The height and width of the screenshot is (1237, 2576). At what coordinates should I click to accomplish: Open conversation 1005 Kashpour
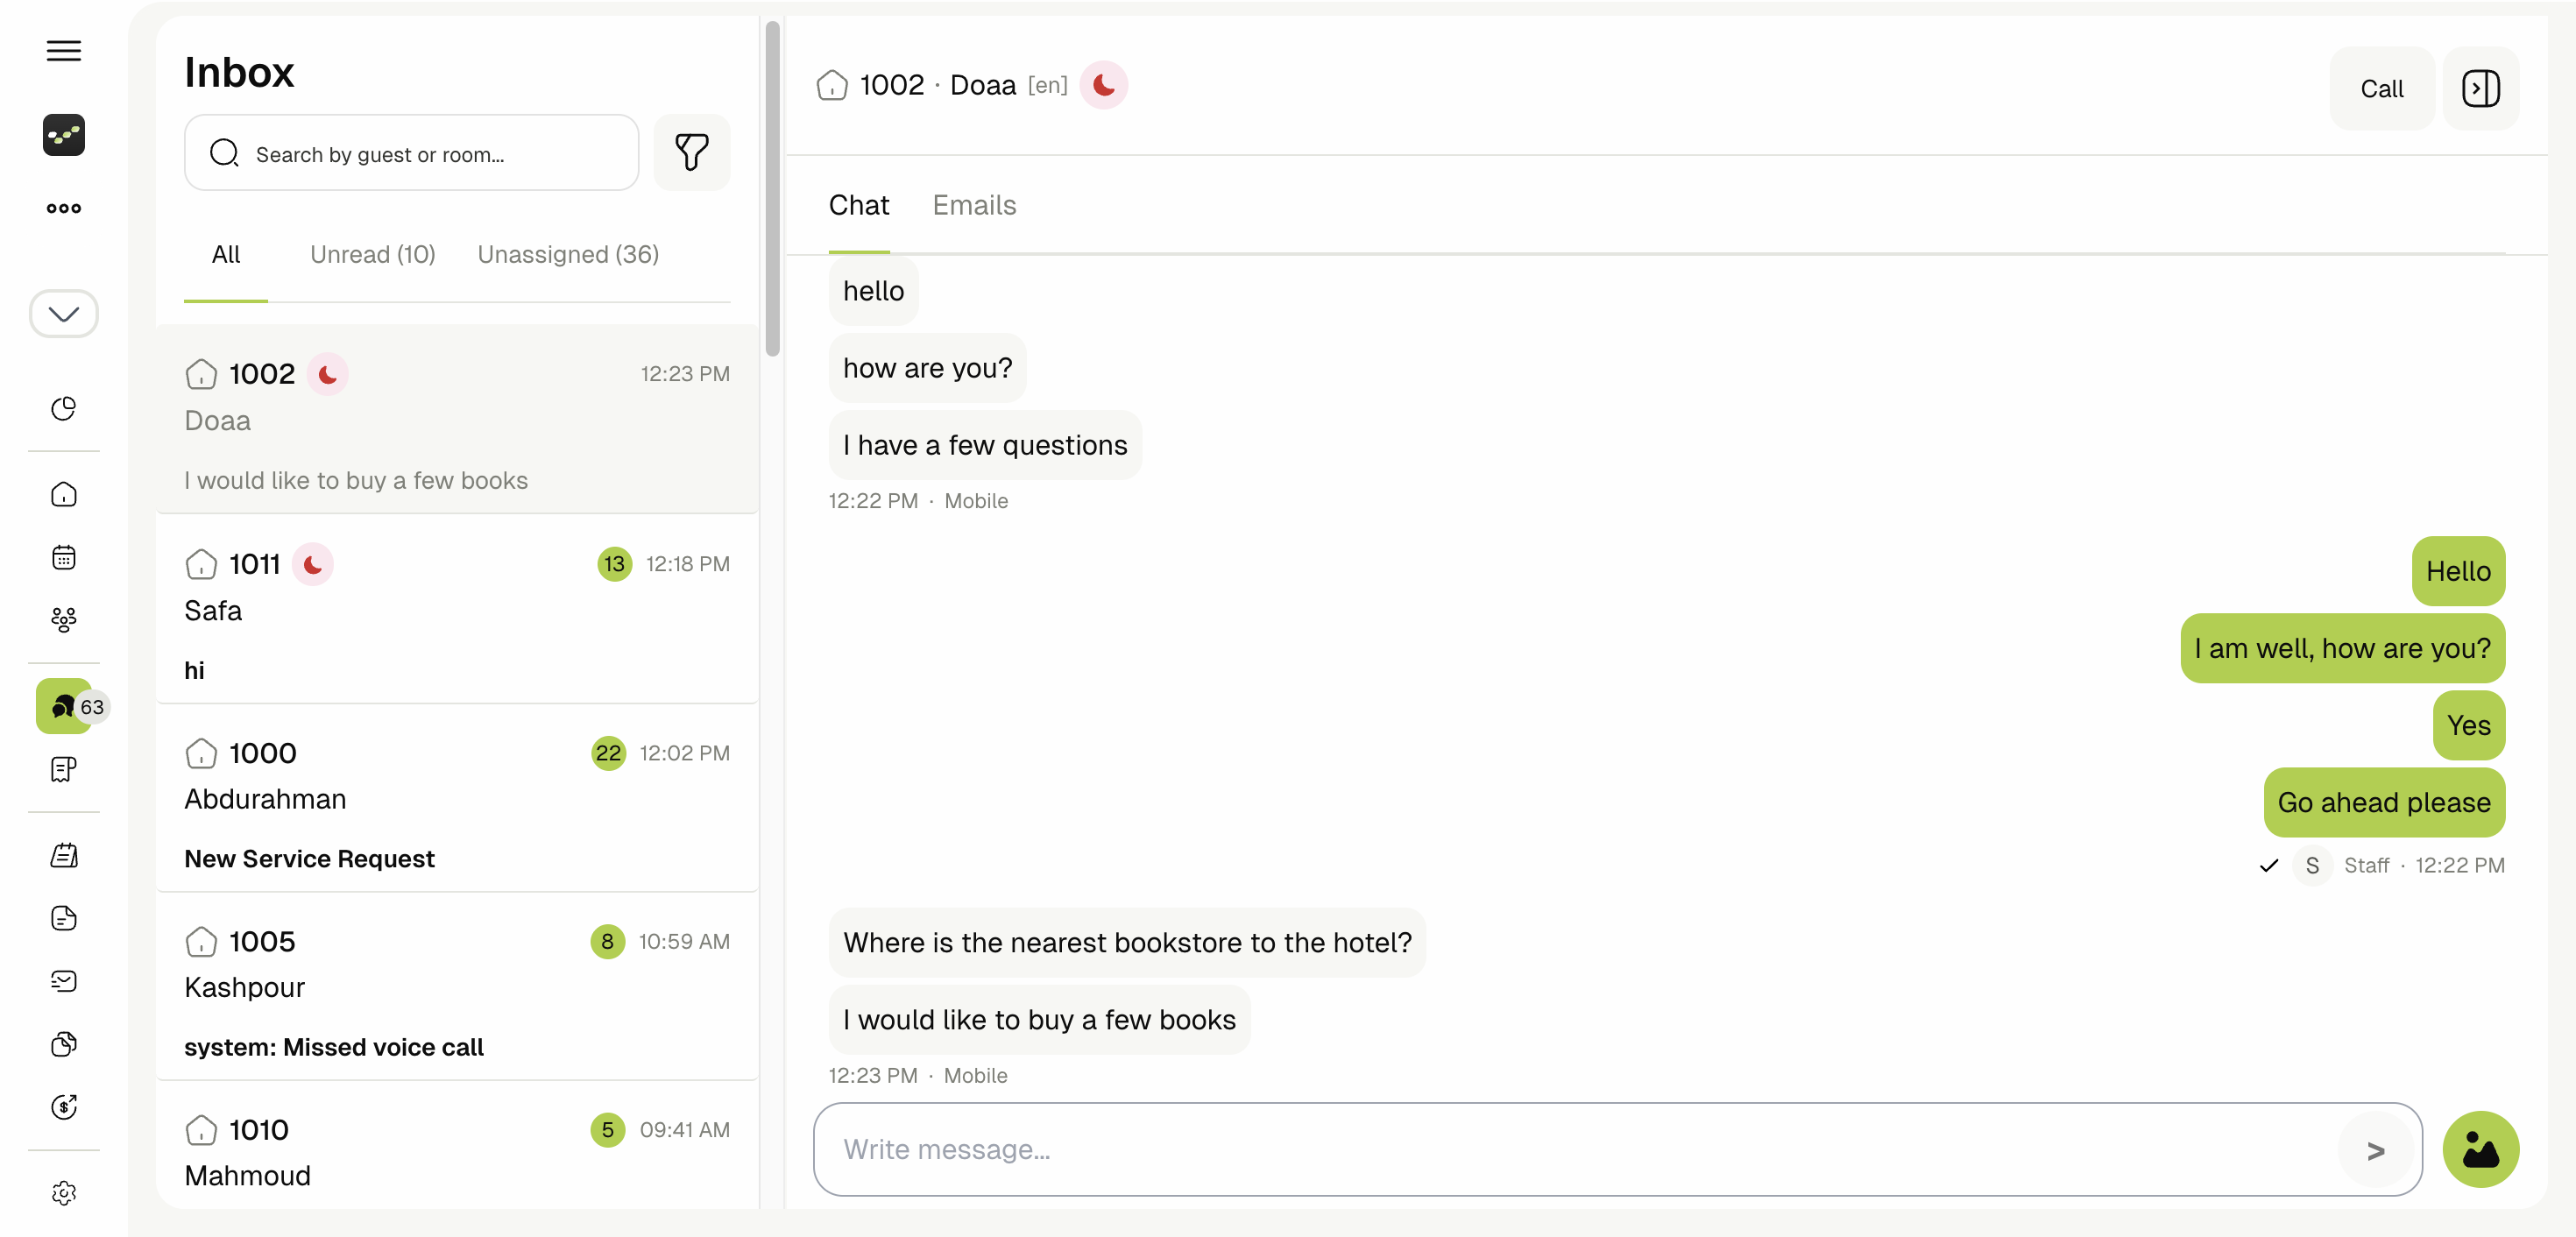[457, 987]
